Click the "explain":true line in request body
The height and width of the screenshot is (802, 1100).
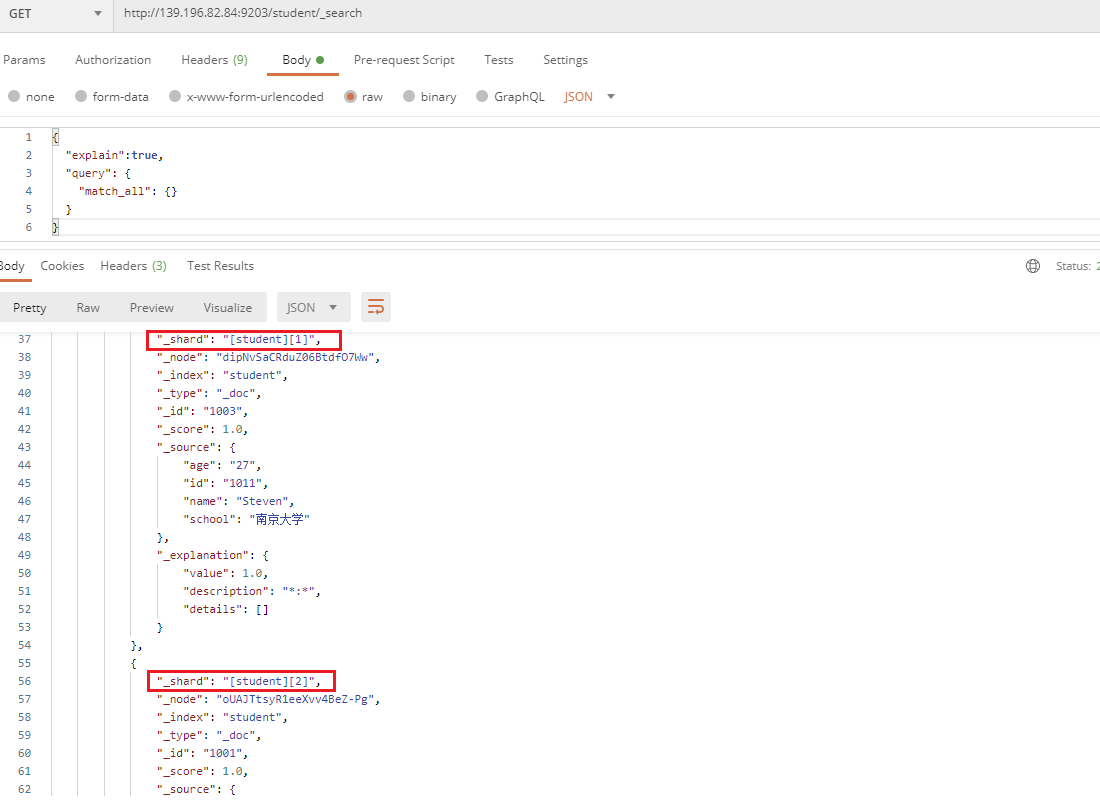(x=114, y=155)
